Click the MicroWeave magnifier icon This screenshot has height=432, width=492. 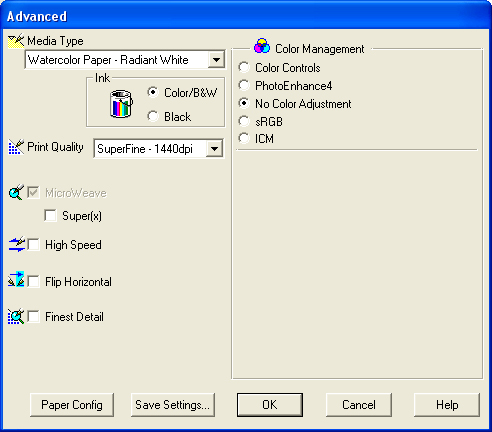16,192
